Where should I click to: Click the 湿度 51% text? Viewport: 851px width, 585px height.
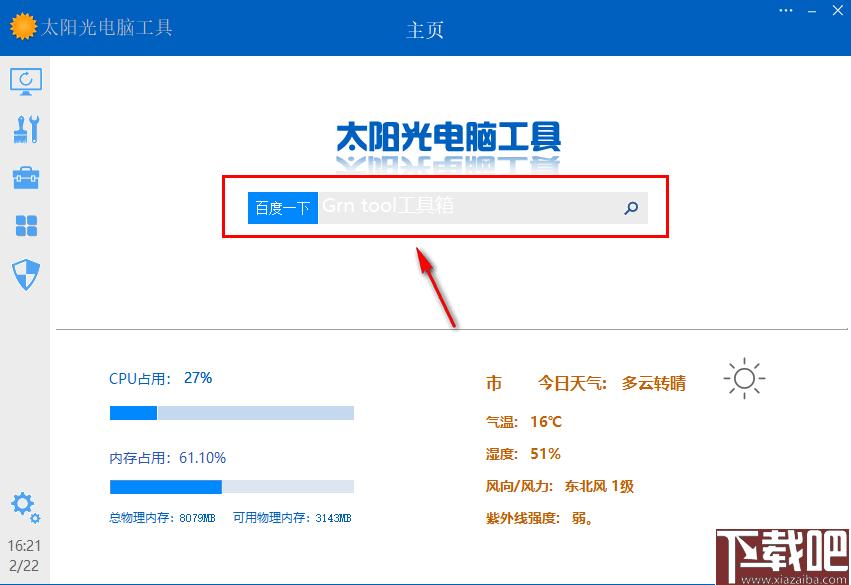point(523,454)
